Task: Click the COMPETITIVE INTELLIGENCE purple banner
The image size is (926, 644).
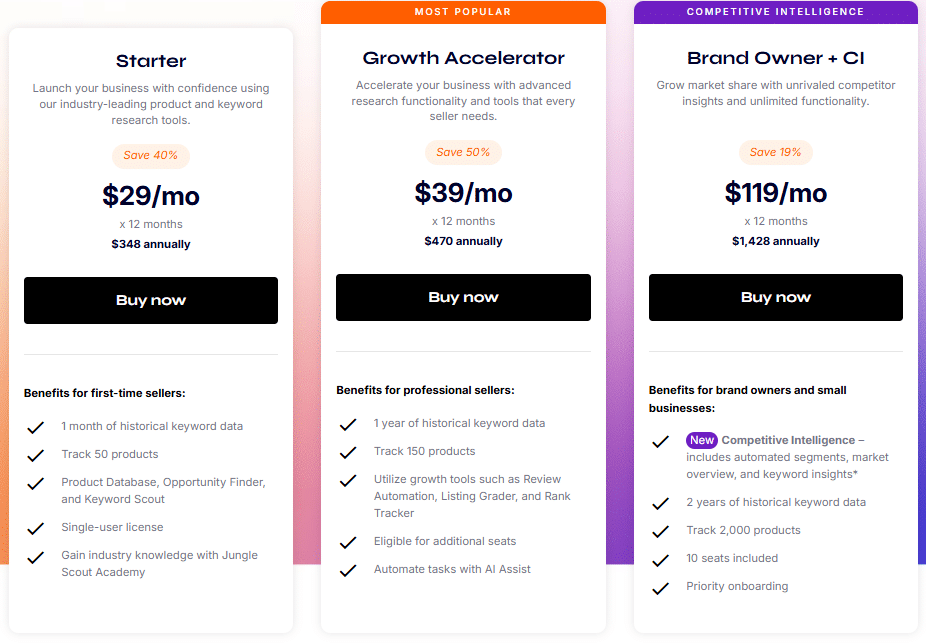Action: coord(775,12)
